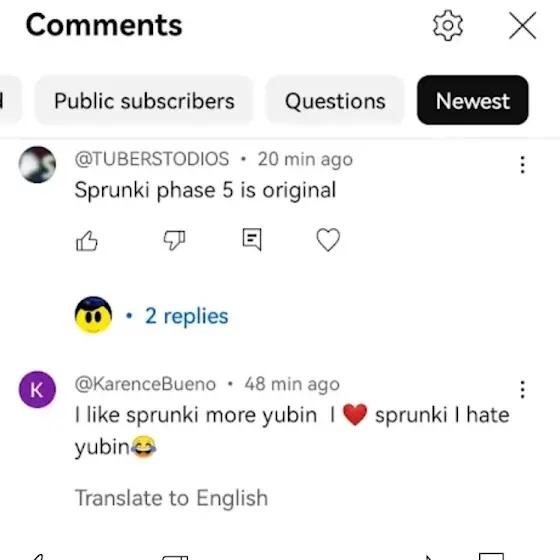Screen dimensions: 560x560
Task: Select the Public subscribers filter chip
Action: pos(144,100)
